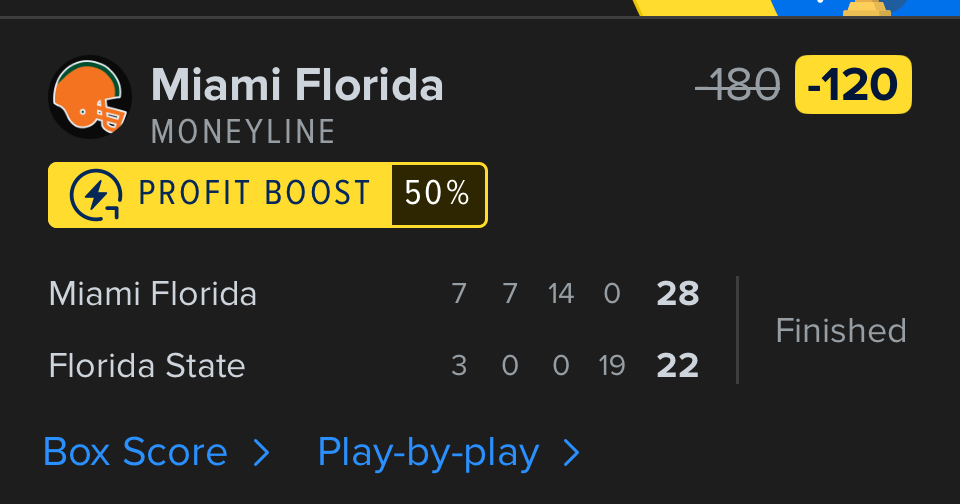This screenshot has height=504, width=960.
Task: Click the profit boost lightning bolt icon
Action: [x=97, y=194]
